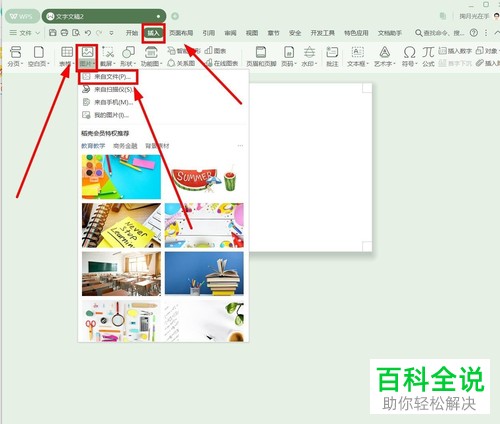Image resolution: width=500 pixels, height=424 pixels.
Task: Insert a 批注 comment
Action: pos(332,56)
